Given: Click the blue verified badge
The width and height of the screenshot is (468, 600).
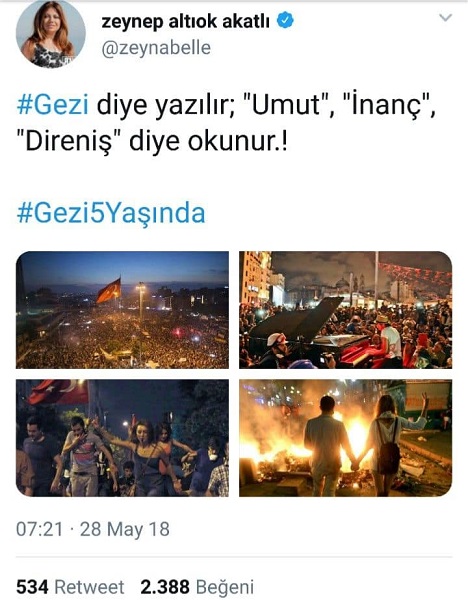Looking at the screenshot, I should (x=285, y=20).
